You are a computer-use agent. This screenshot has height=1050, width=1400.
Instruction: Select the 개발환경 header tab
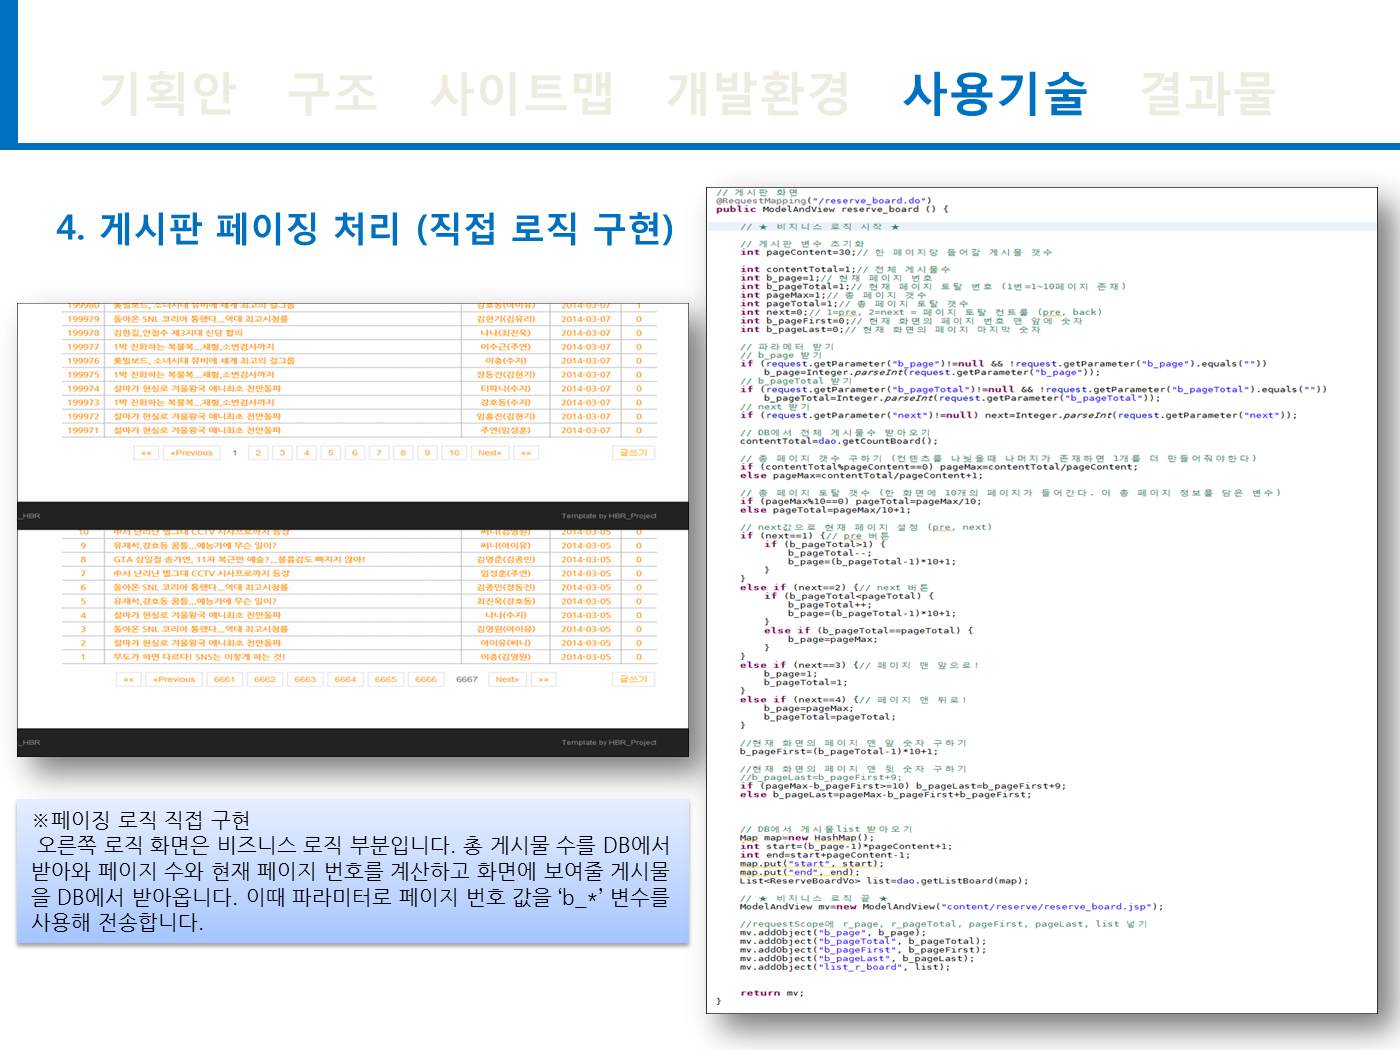click(758, 93)
